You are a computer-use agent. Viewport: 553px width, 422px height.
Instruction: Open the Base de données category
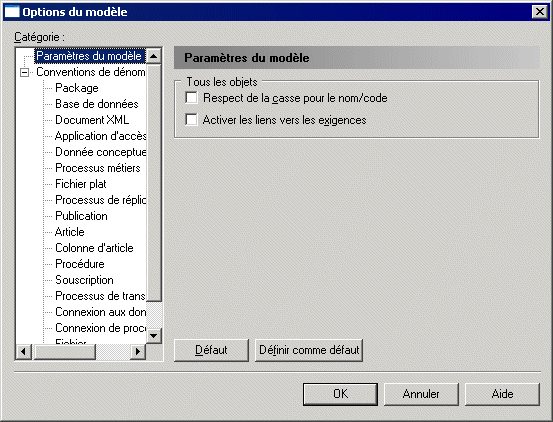pyautogui.click(x=97, y=104)
